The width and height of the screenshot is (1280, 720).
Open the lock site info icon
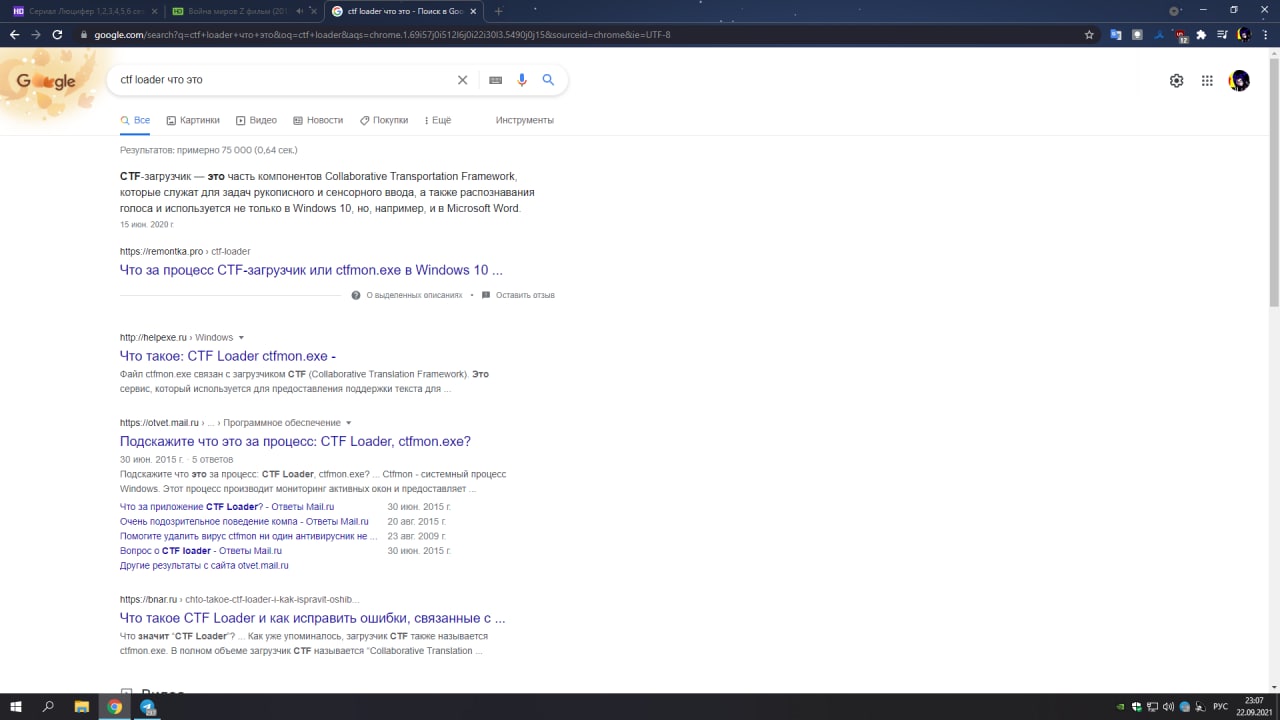pos(85,34)
